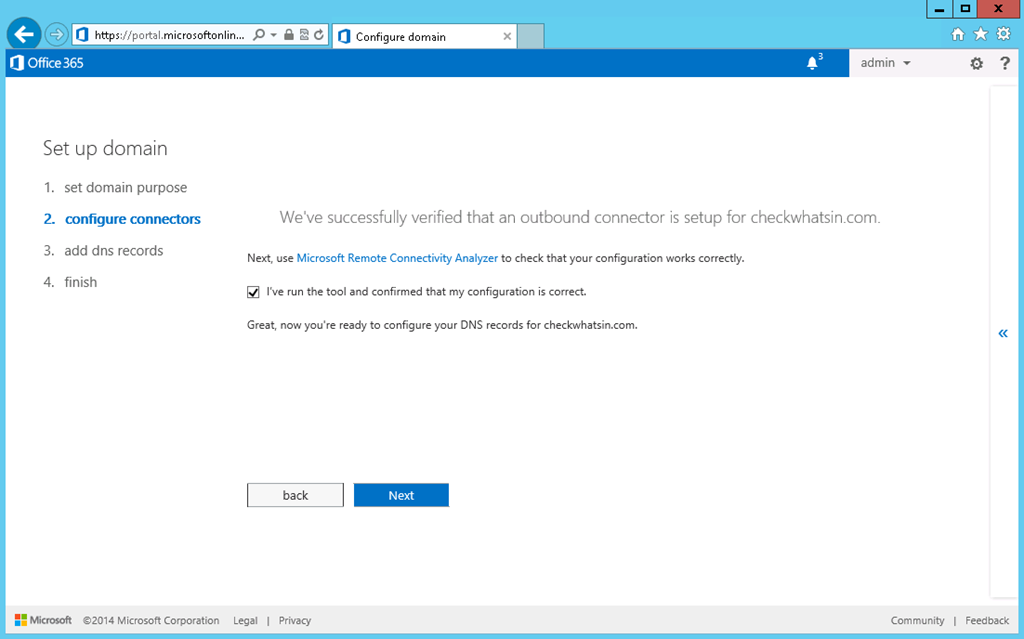The height and width of the screenshot is (639, 1024).
Task: Click the Office 365 logo
Action: [47, 63]
